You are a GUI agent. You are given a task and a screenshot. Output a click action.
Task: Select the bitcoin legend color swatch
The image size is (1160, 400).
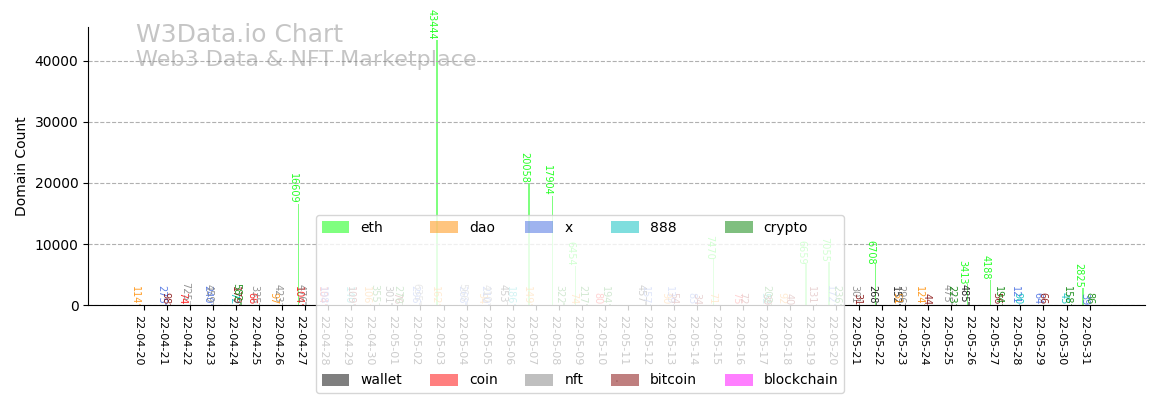click(625, 380)
